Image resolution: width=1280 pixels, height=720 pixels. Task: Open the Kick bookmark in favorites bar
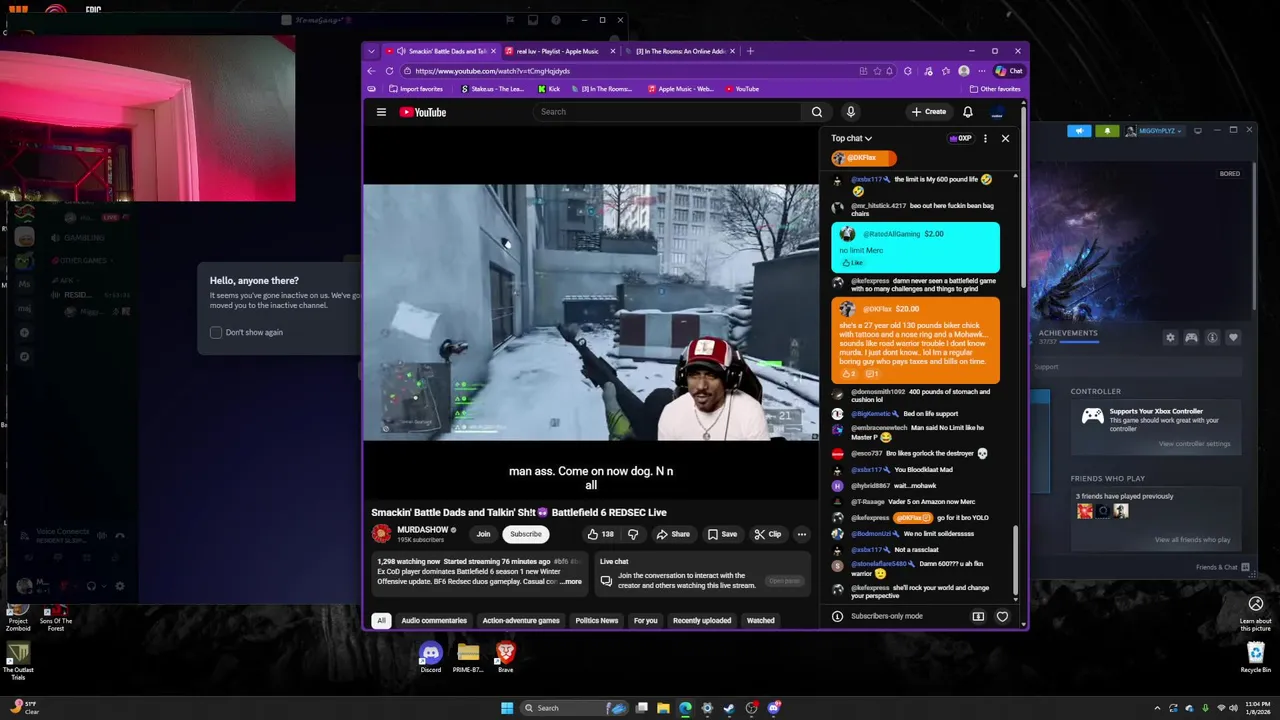(549, 89)
